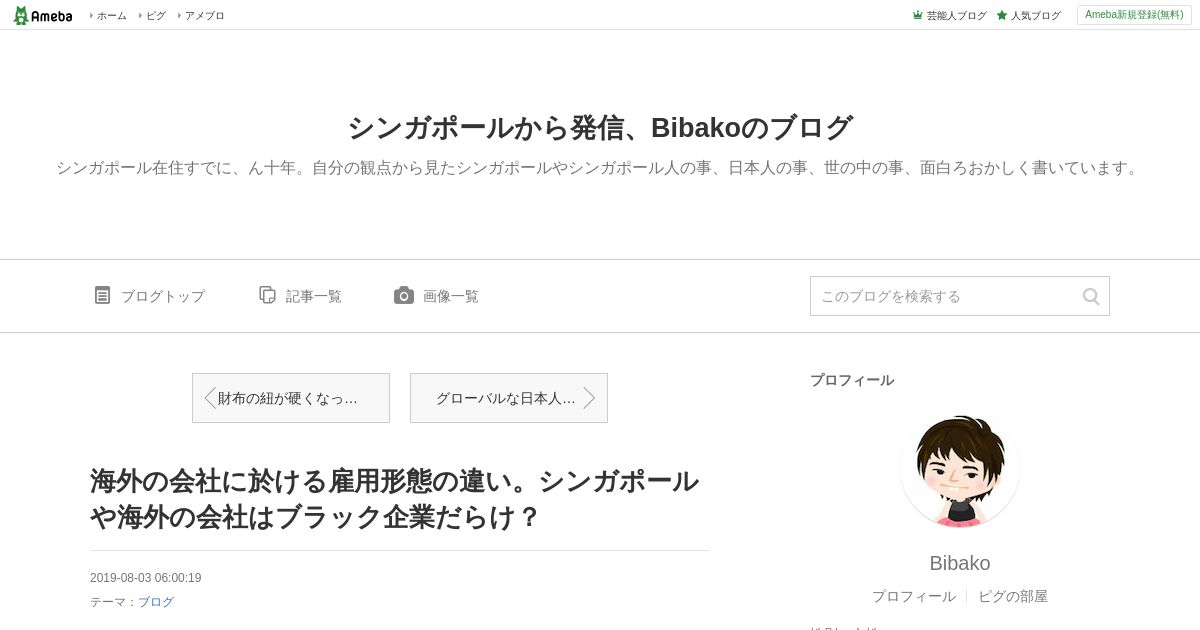The image size is (1200, 630).
Task: Click the Bibako username under avatar
Action: 960,563
